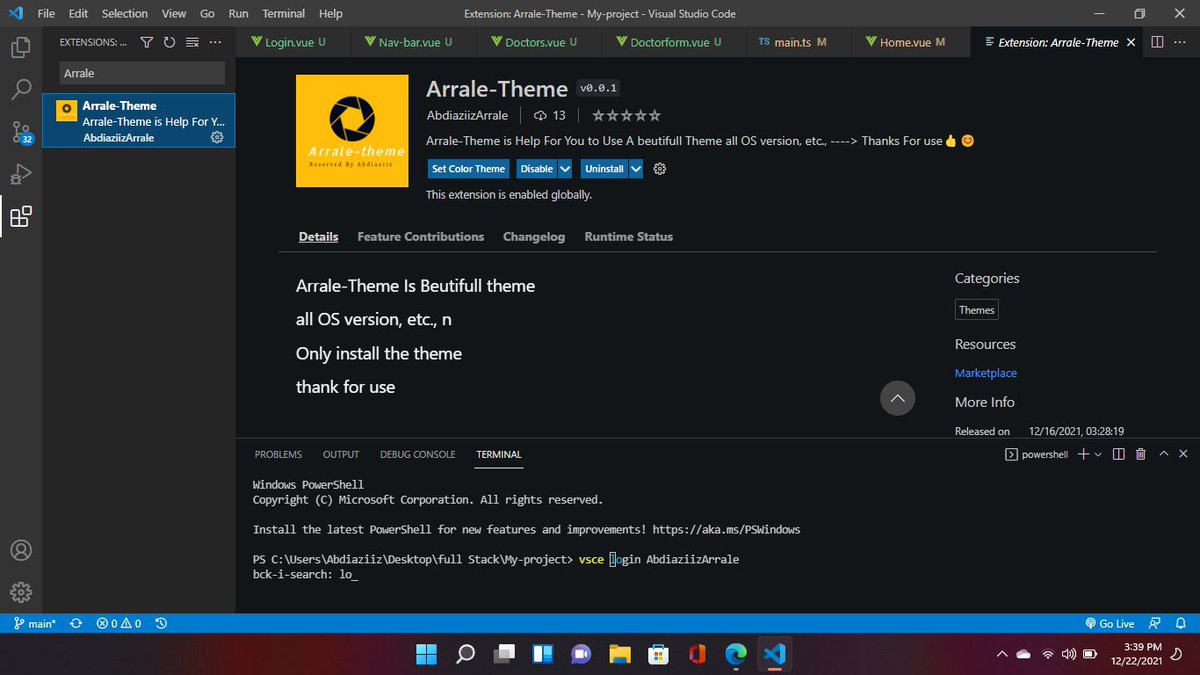
Task: Switch to the Problems panel tab
Action: [x=278, y=454]
